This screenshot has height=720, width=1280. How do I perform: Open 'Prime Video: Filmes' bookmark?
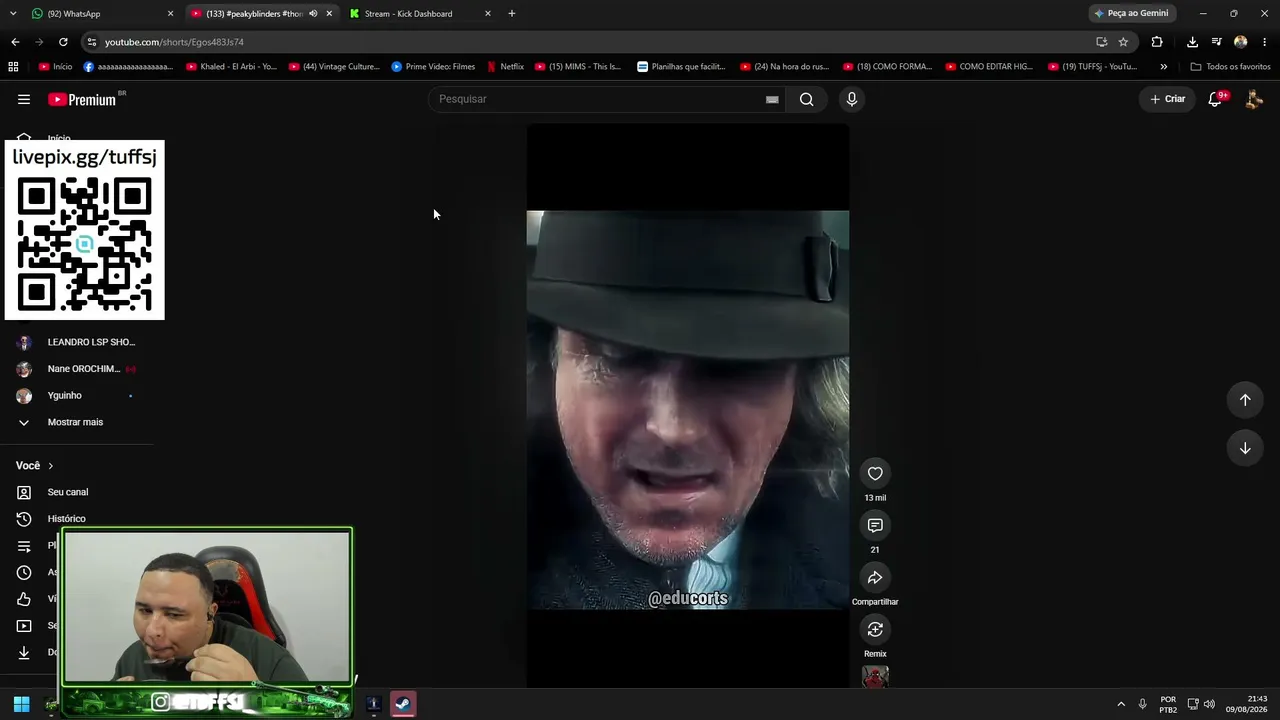434,67
